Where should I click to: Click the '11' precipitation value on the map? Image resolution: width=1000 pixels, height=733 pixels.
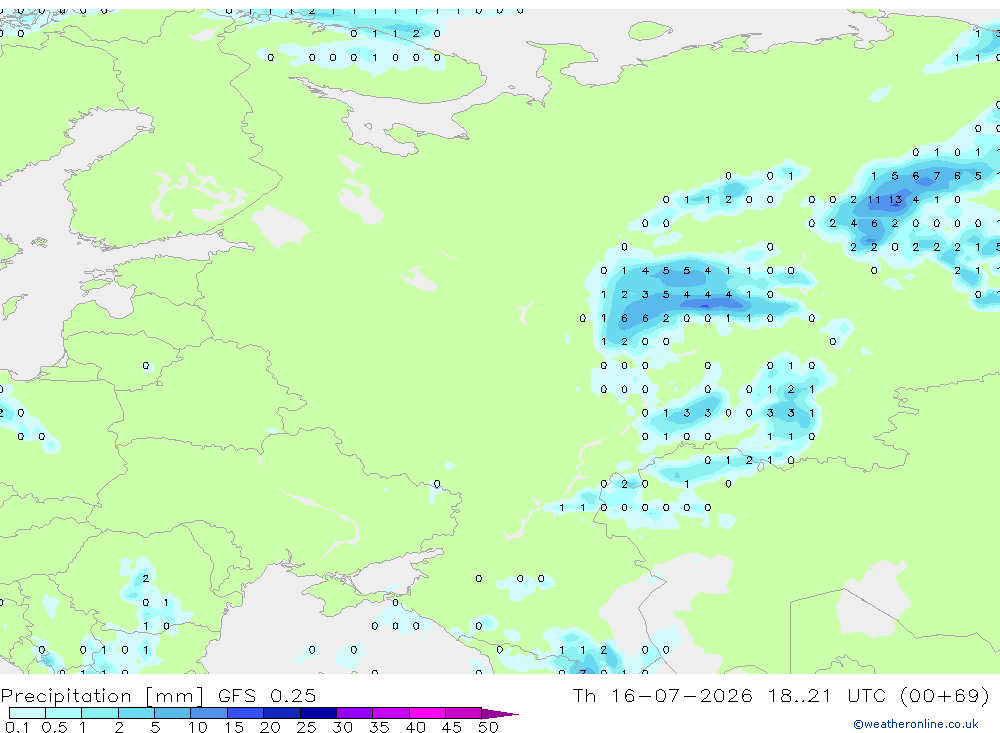[x=874, y=200]
